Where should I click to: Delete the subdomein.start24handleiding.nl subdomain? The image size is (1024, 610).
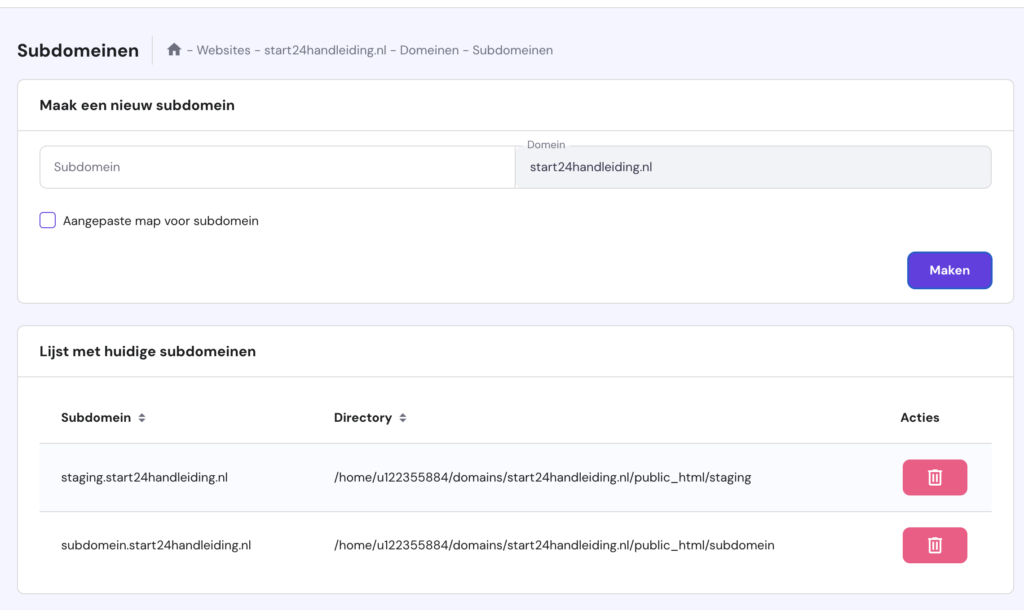pyautogui.click(x=934, y=546)
